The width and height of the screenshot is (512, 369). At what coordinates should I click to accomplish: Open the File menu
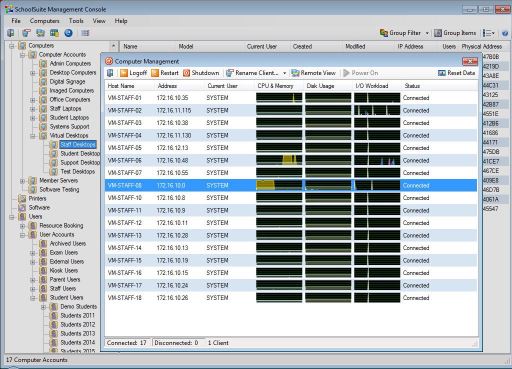[x=16, y=21]
